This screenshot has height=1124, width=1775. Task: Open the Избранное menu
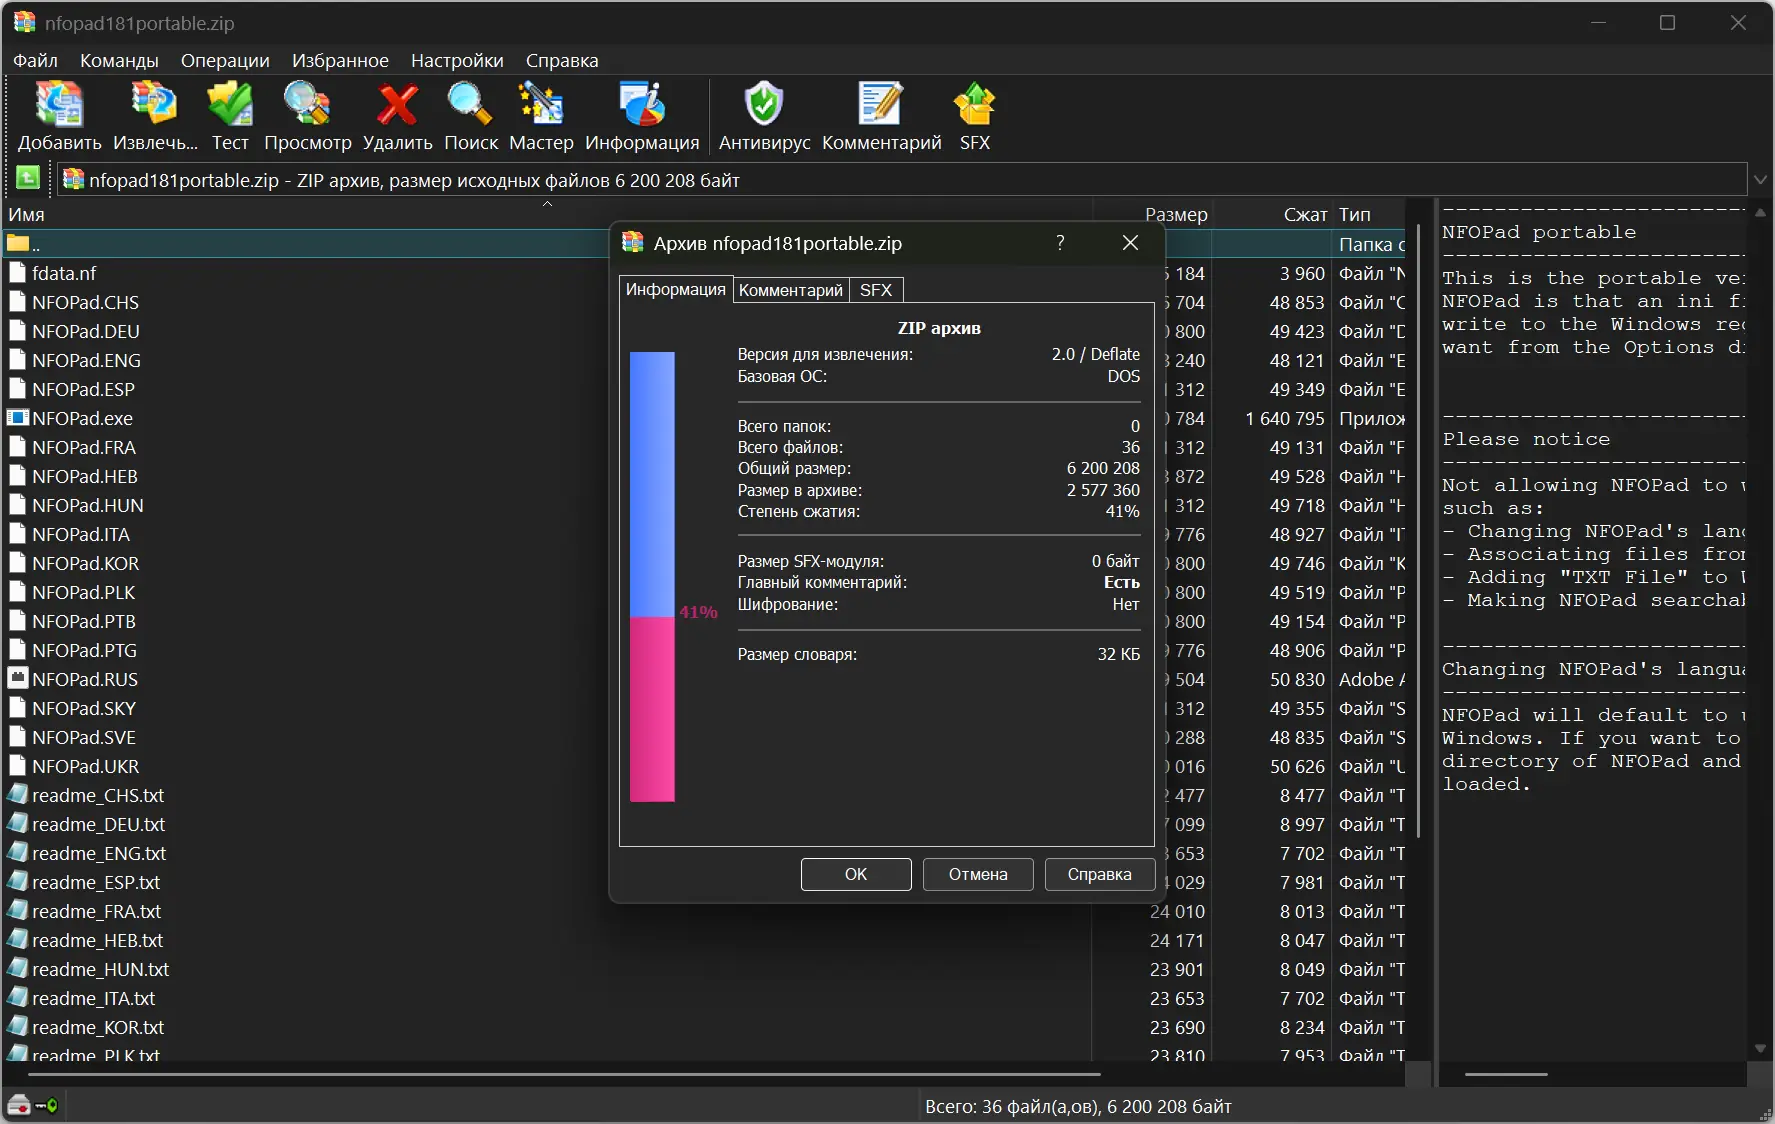(340, 60)
